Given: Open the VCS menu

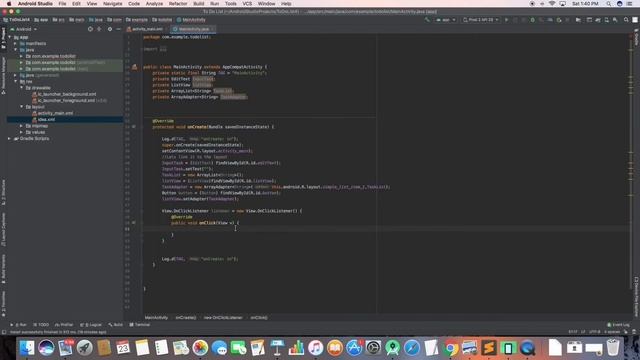Looking at the screenshot, I should [247, 4].
